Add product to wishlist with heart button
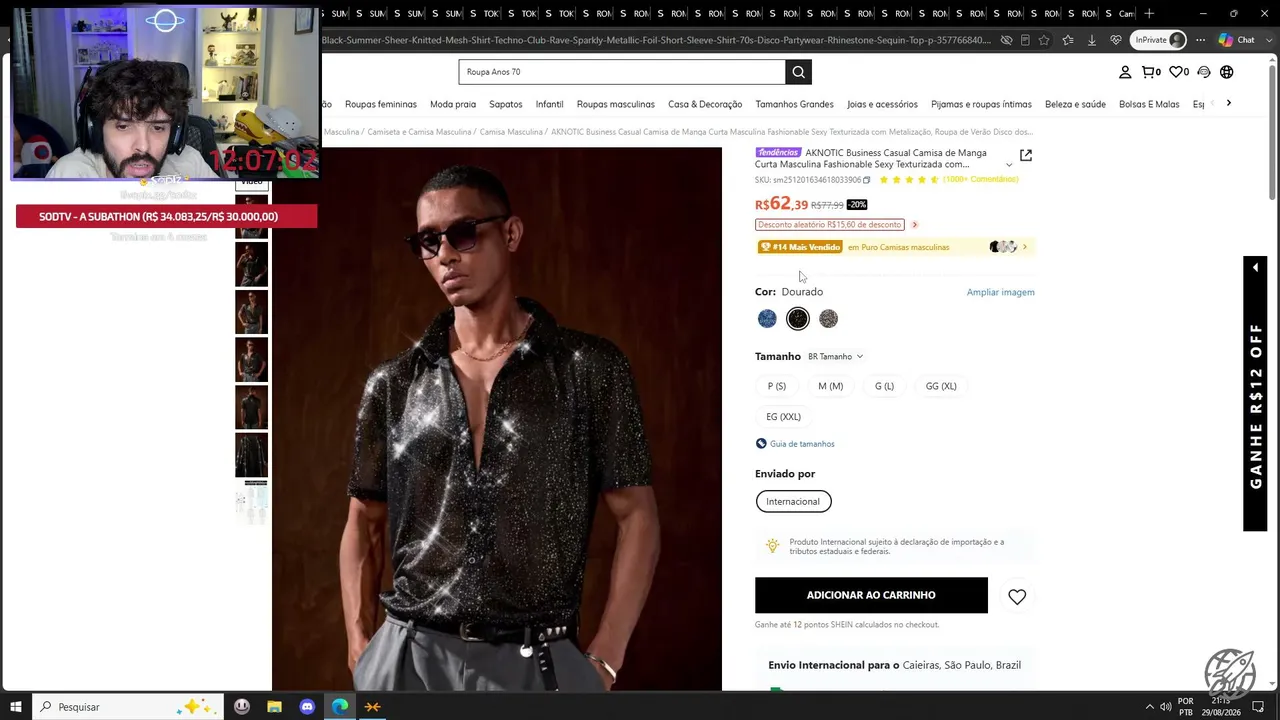This screenshot has width=1280, height=720. [1017, 597]
